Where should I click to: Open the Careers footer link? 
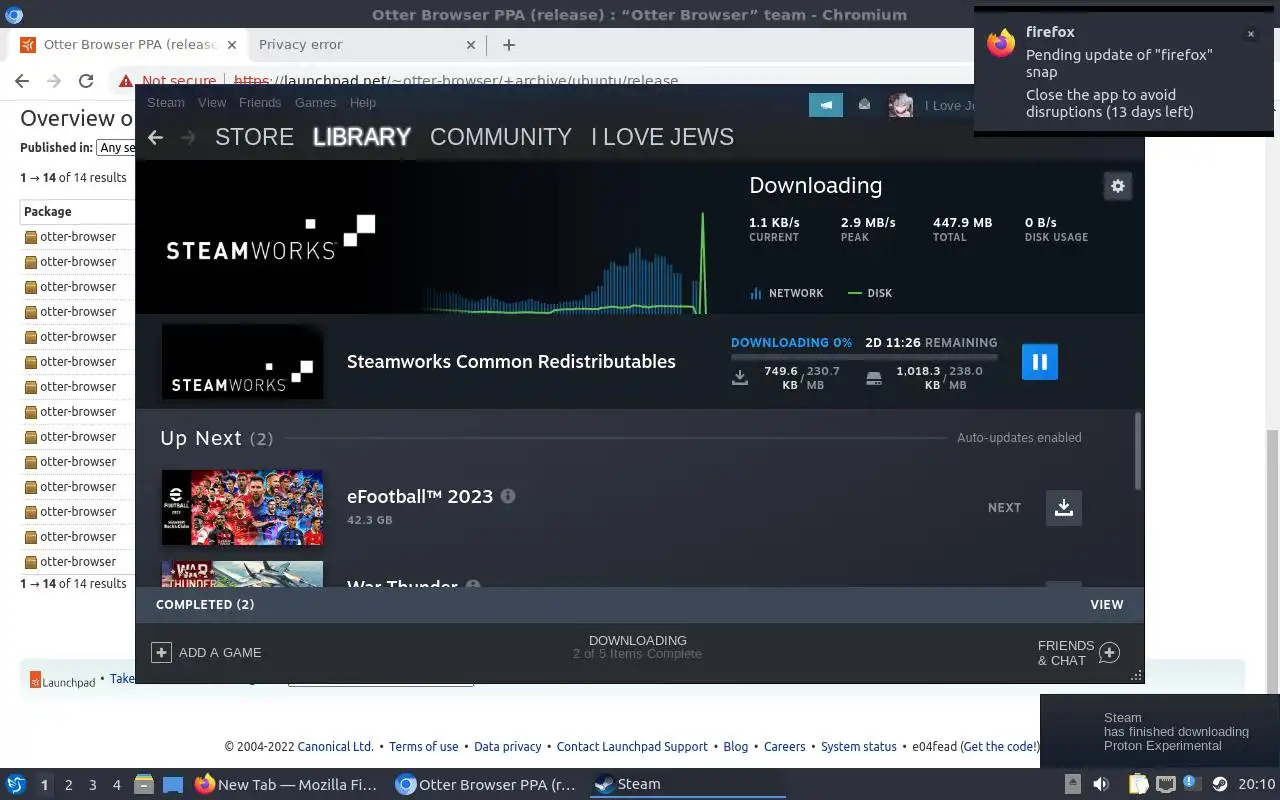[x=785, y=747]
